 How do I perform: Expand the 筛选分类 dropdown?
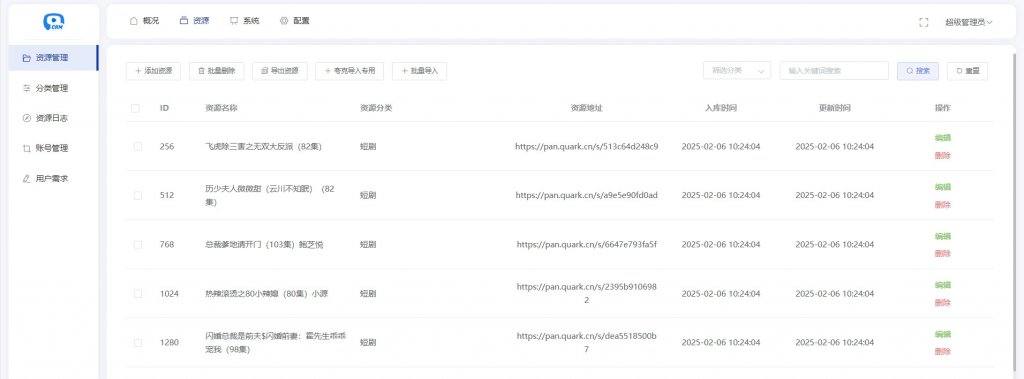click(x=737, y=71)
